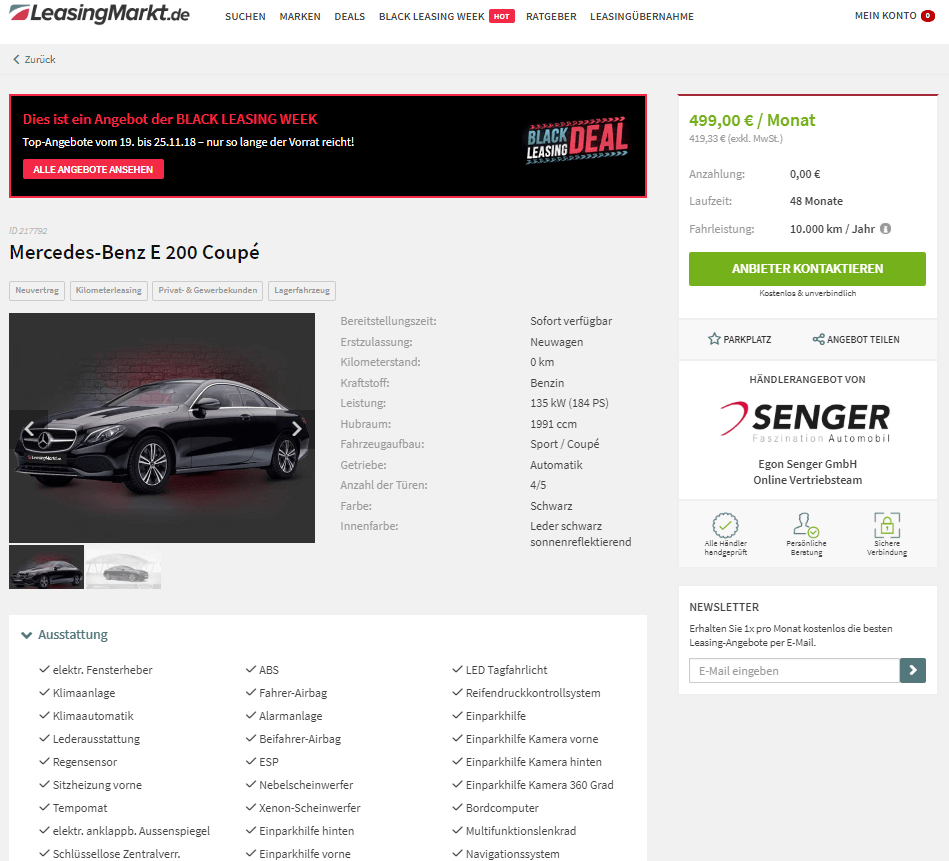Click the 10.000 km / Jahr value
The height and width of the screenshot is (861, 949).
[832, 229]
